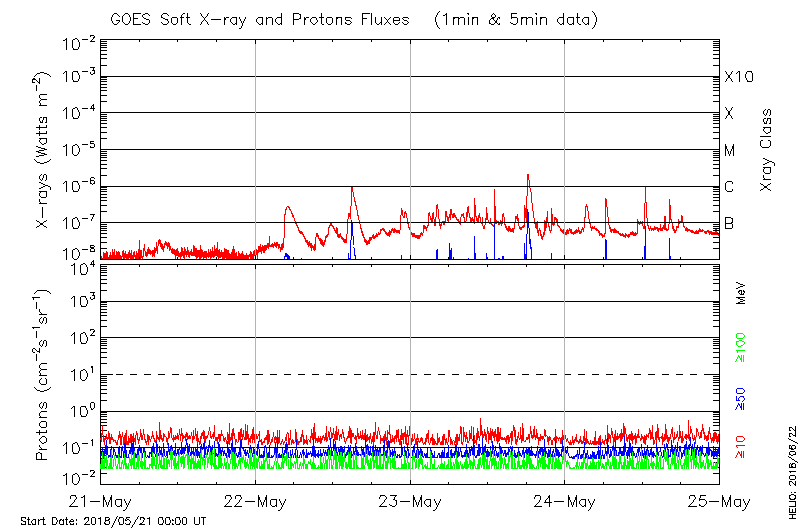Click the '(1min & 5min data)' title text
The width and height of the screenshot is (800, 530).
(x=513, y=19)
